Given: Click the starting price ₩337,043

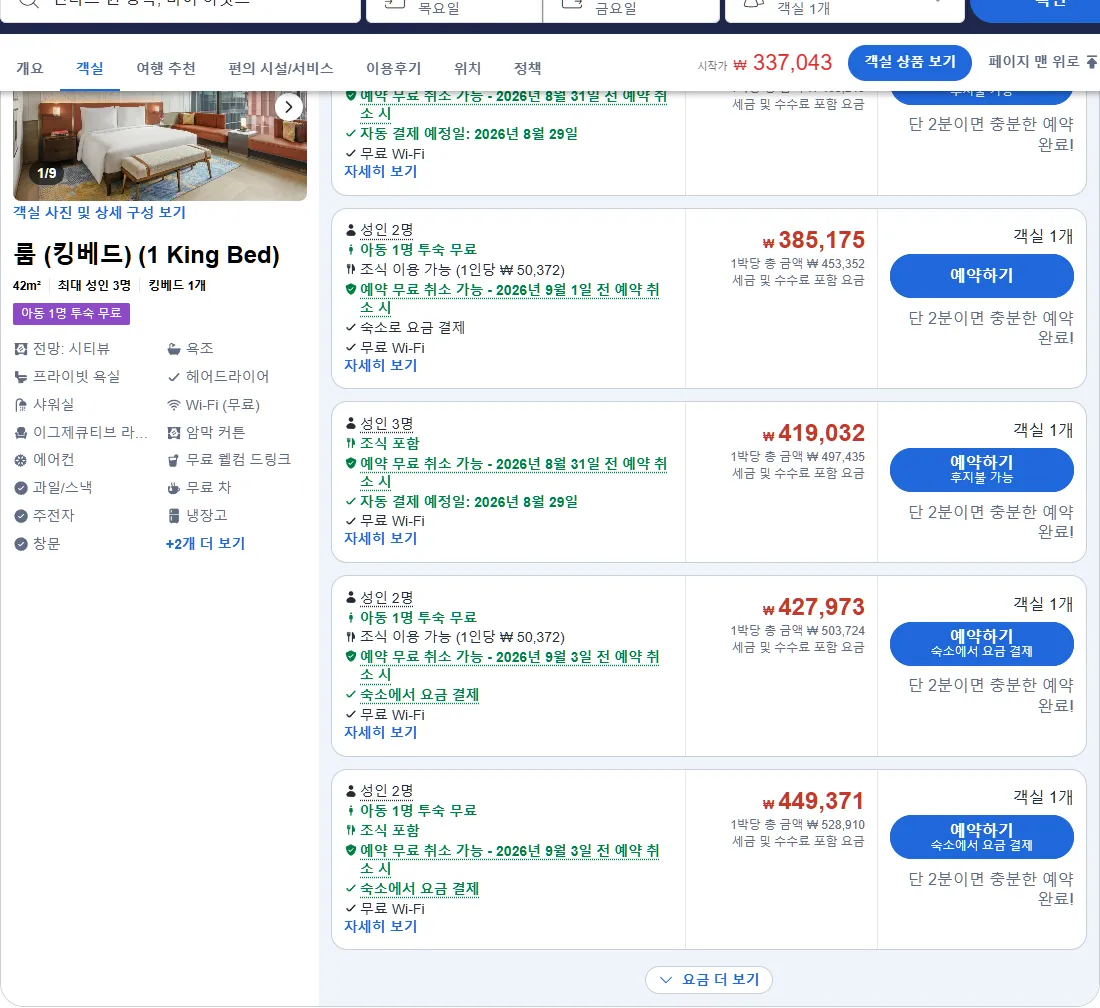Looking at the screenshot, I should 782,63.
